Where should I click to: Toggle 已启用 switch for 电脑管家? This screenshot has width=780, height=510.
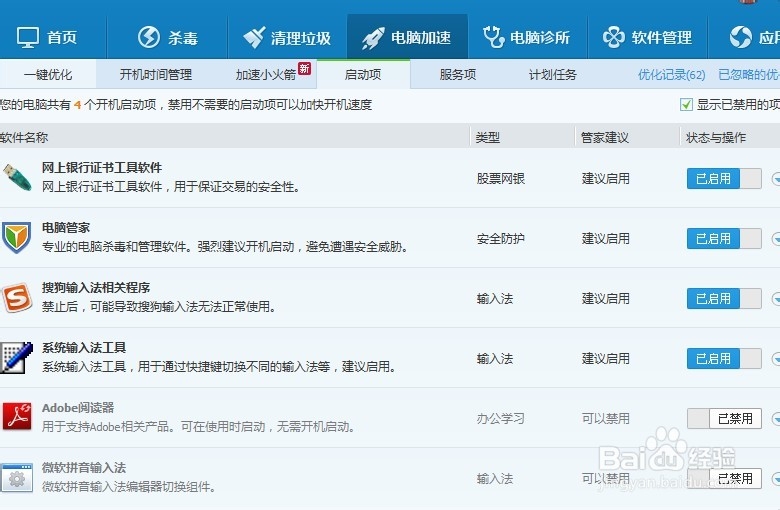tap(724, 238)
